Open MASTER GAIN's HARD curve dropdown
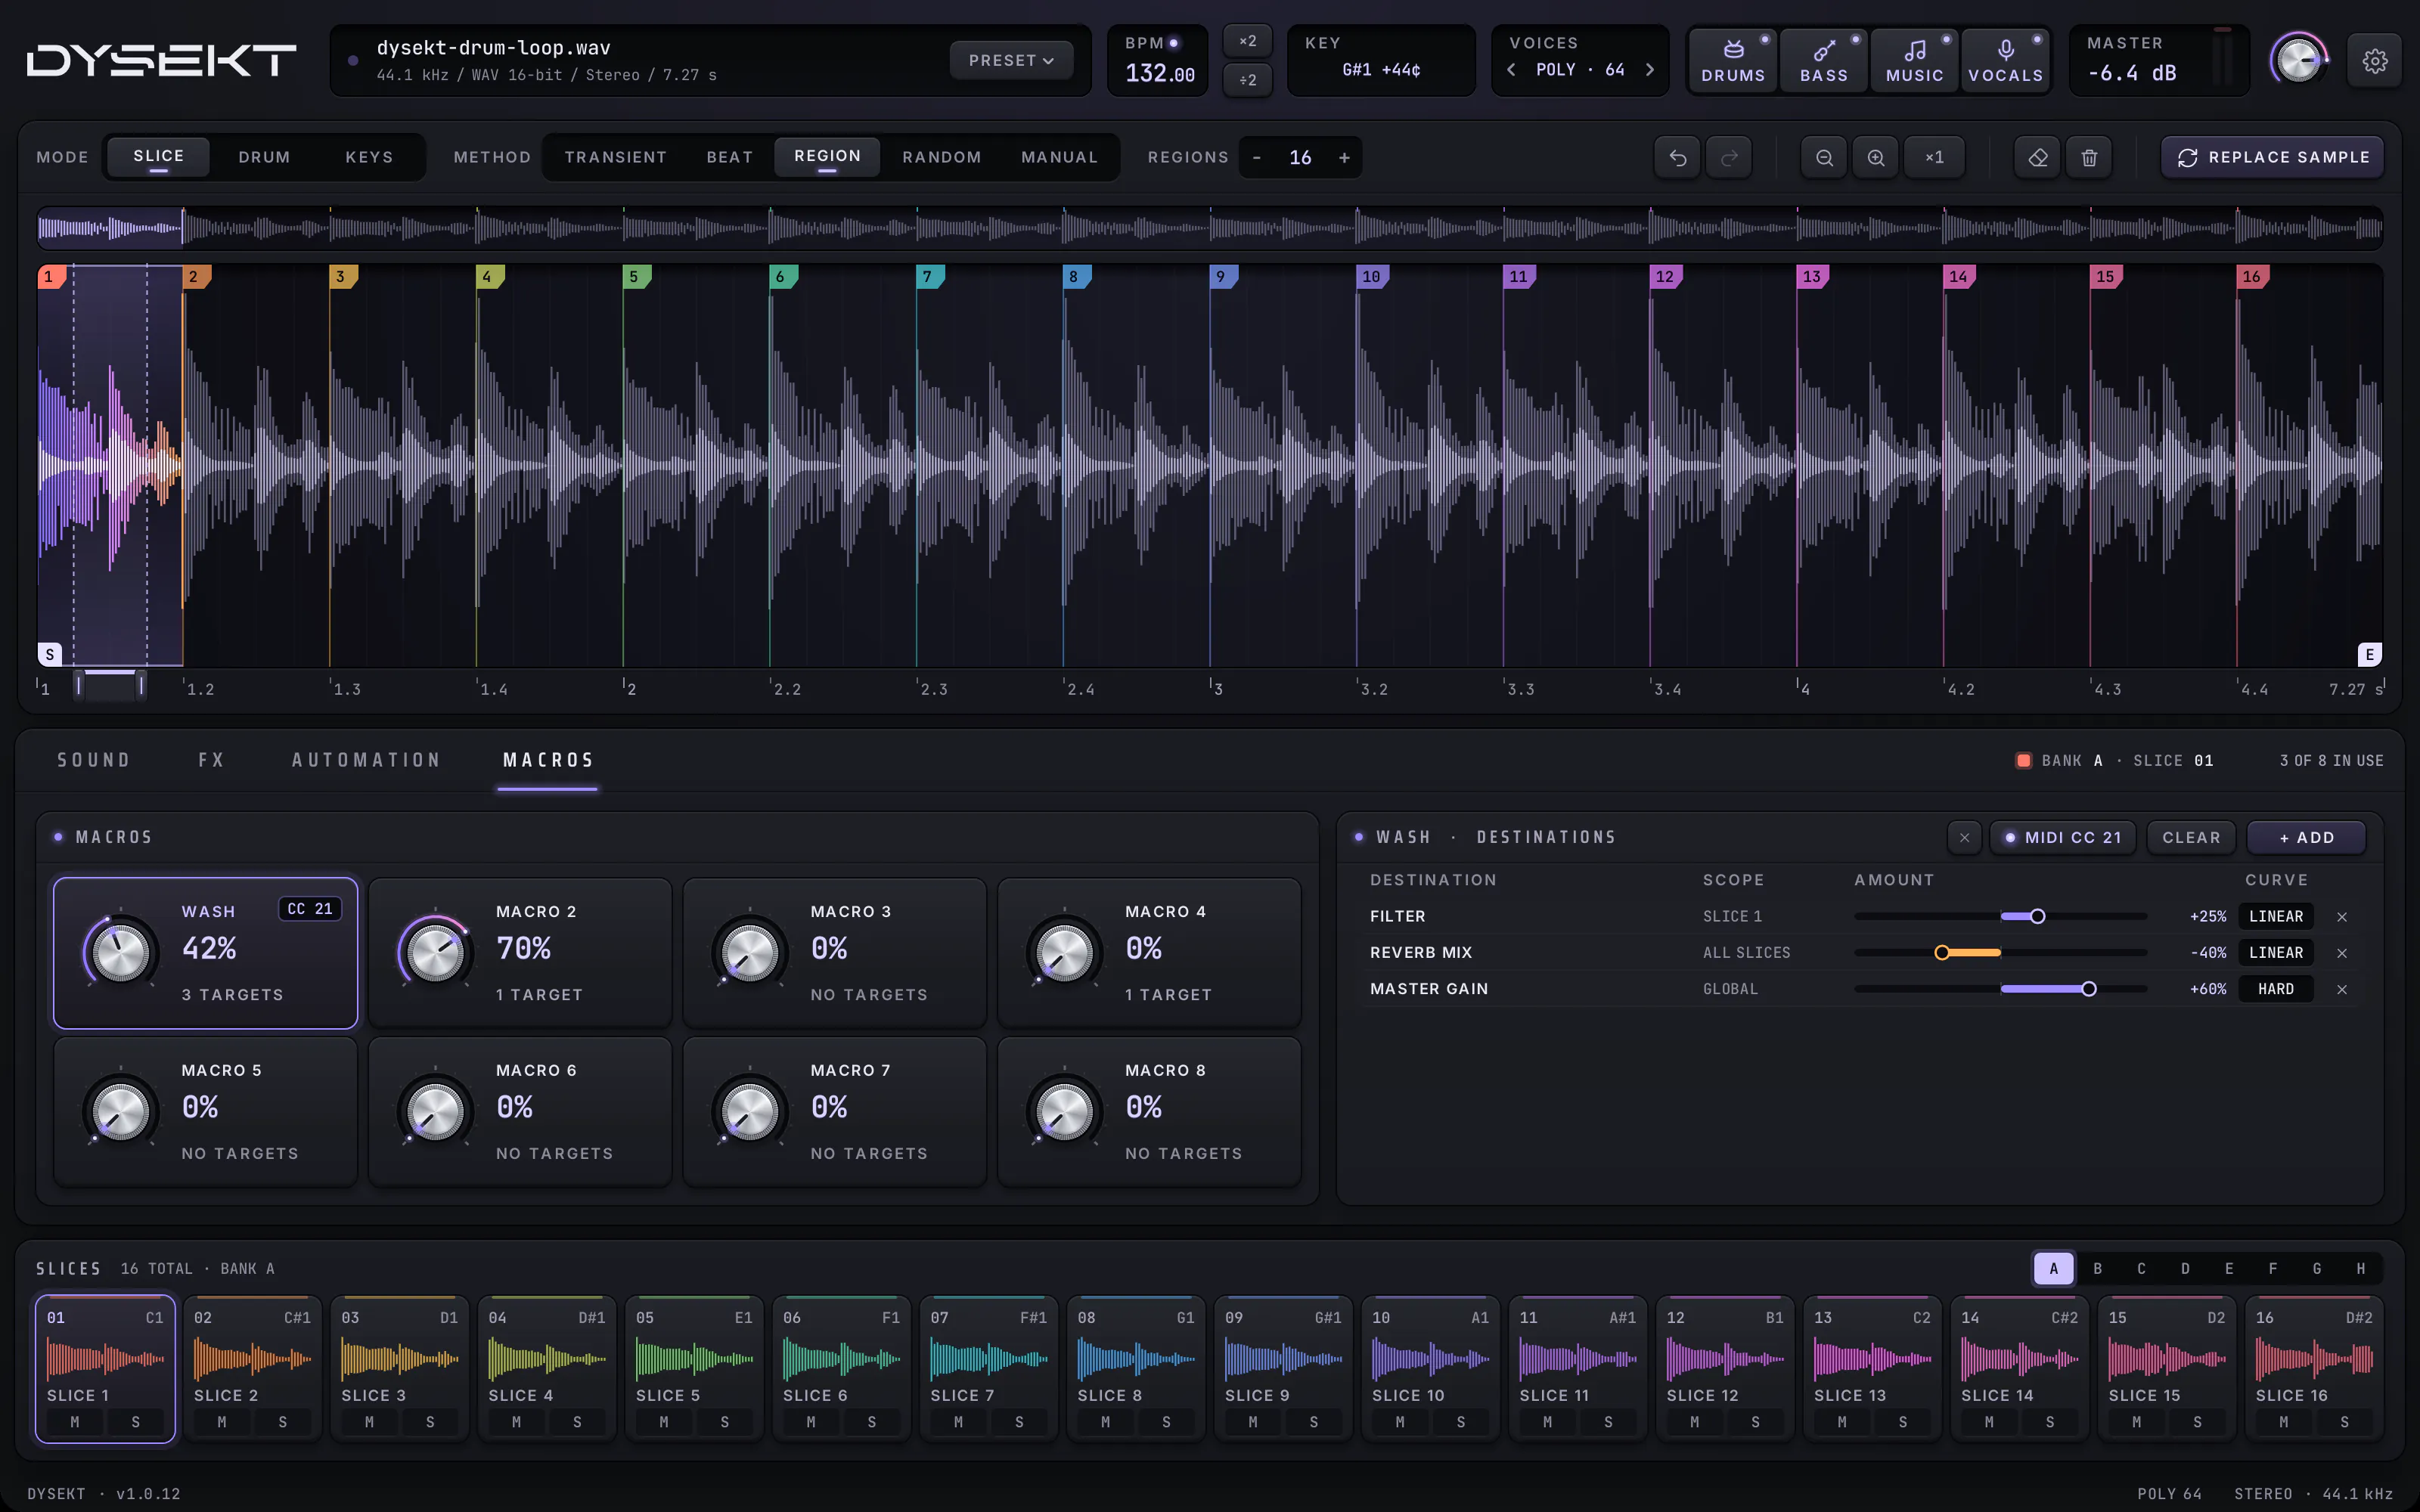This screenshot has height=1512, width=2420. [2276, 989]
